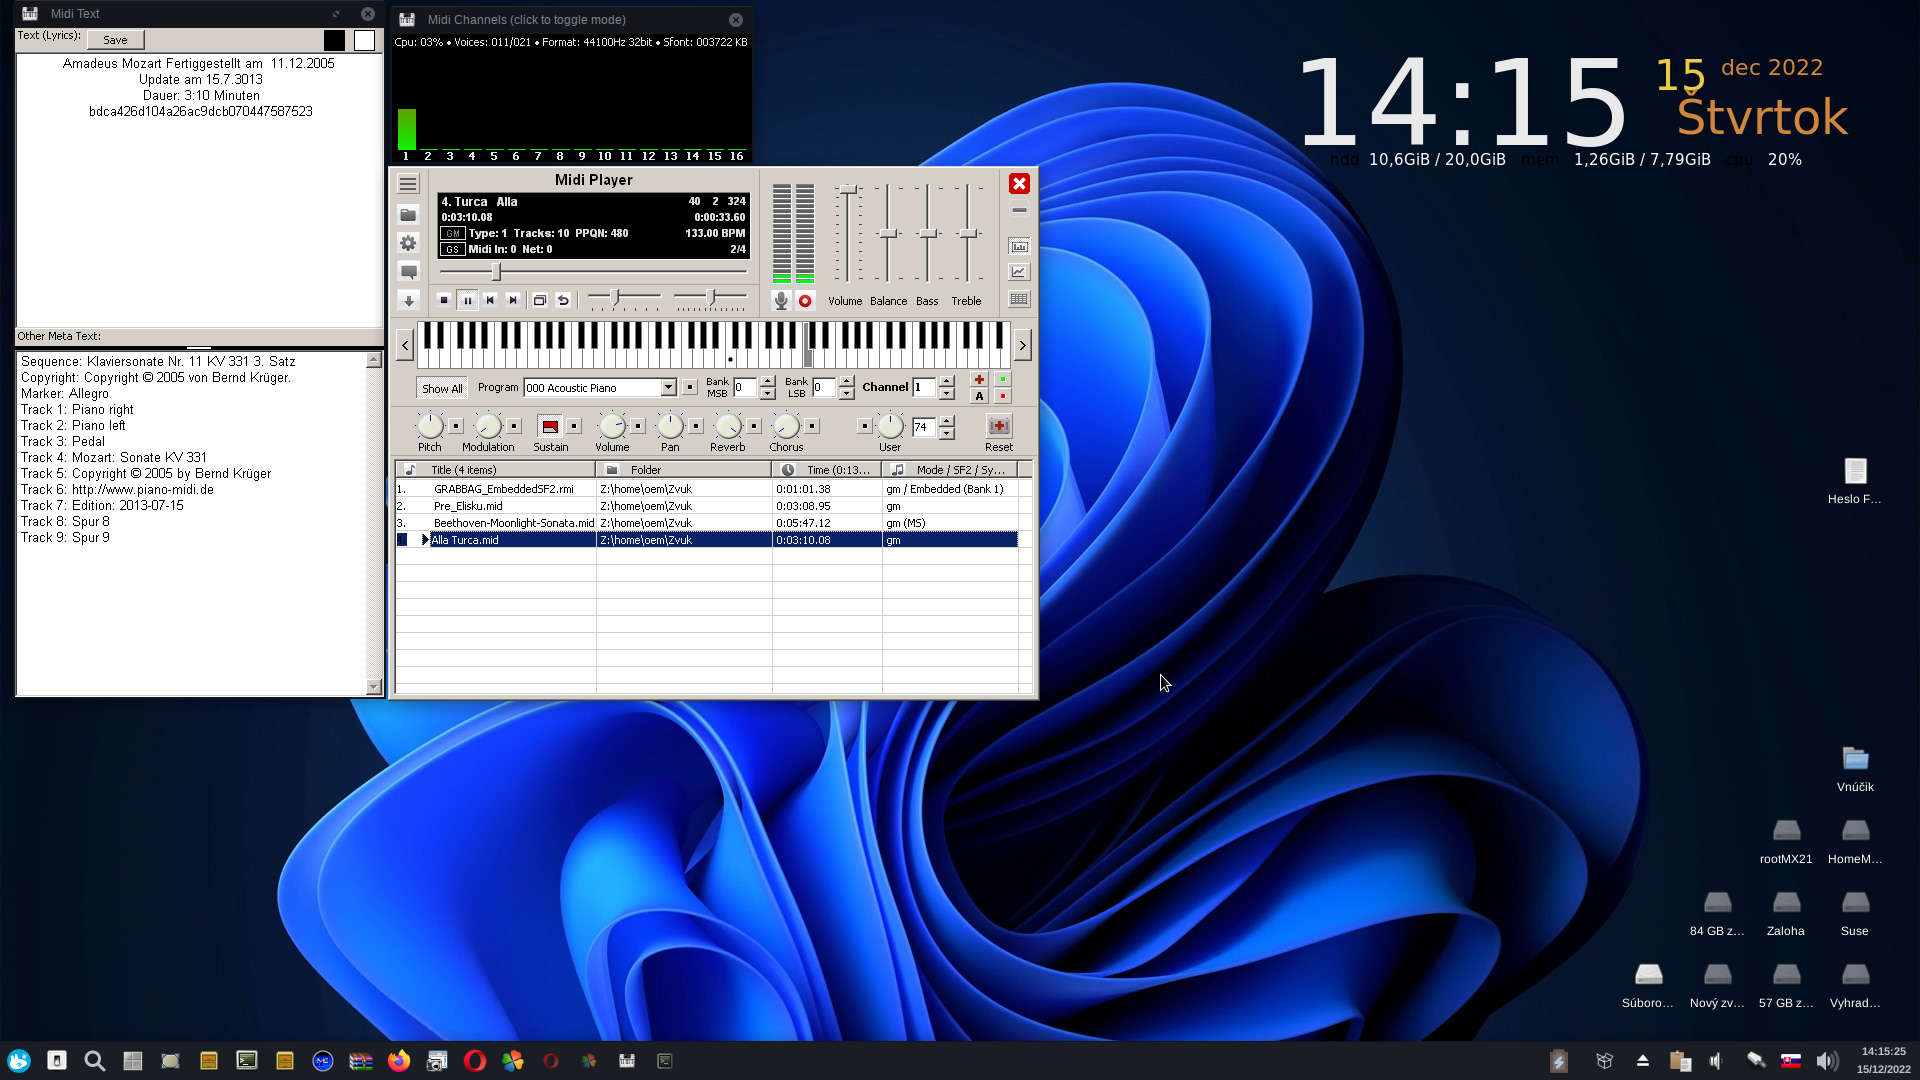The height and width of the screenshot is (1080, 1920).
Task: Skip to the next track
Action: (x=513, y=300)
